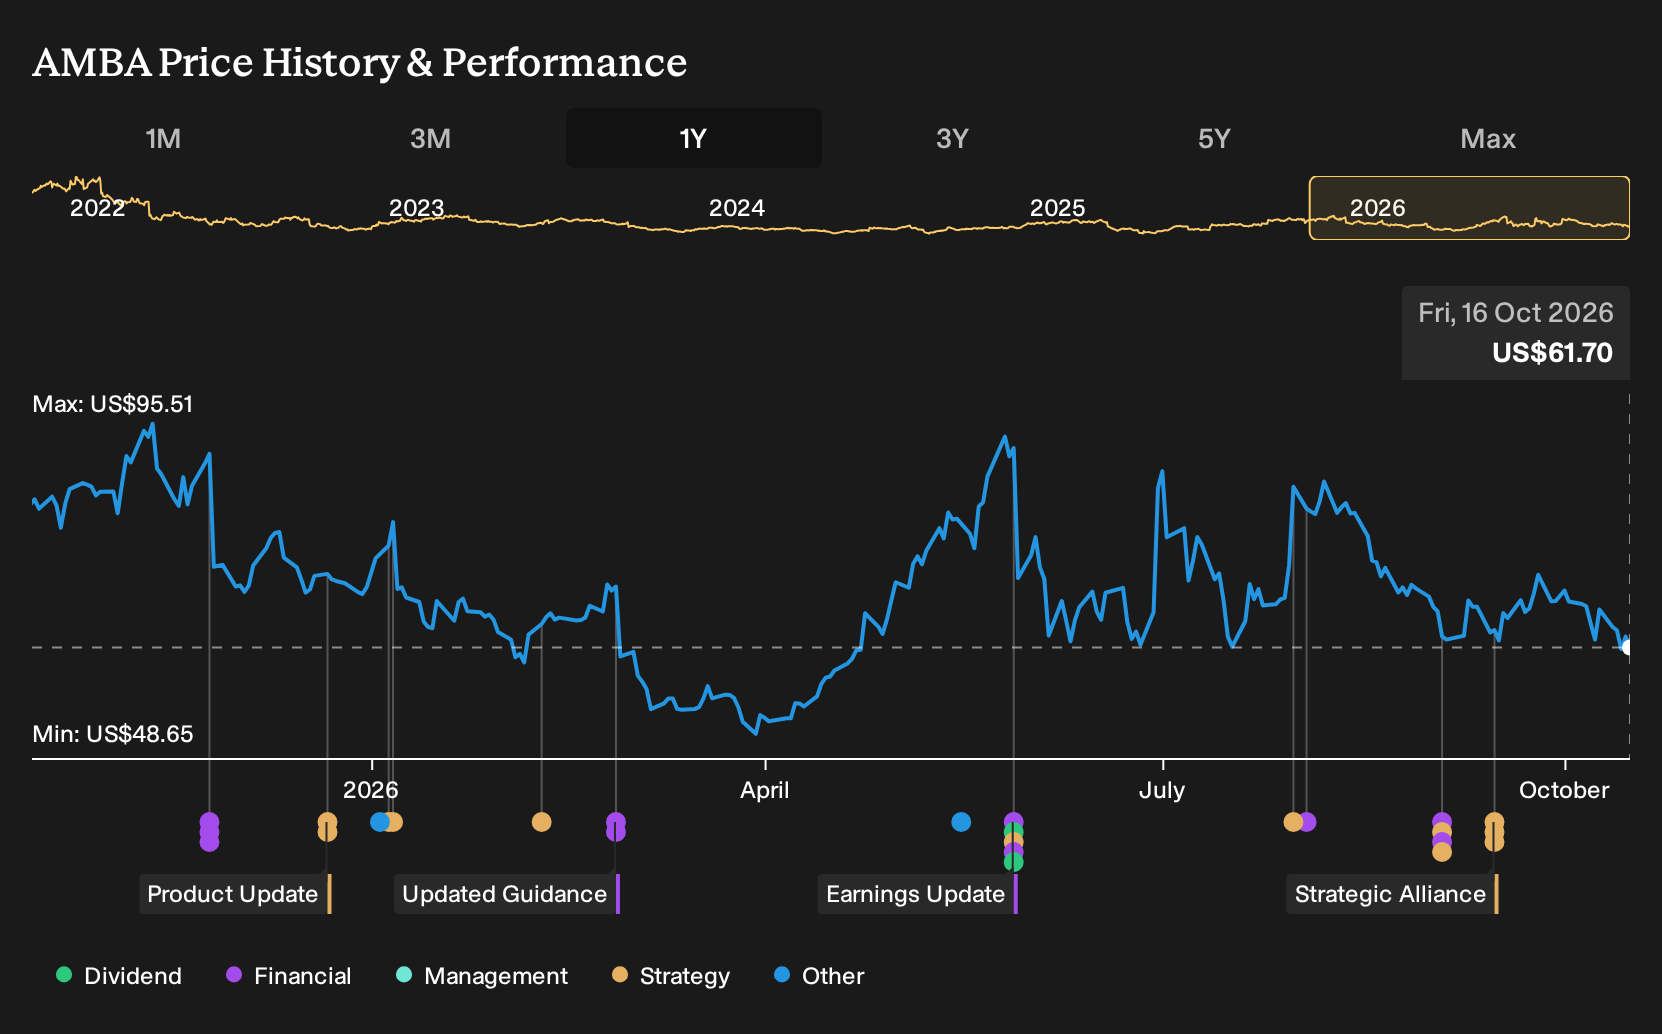
Task: Click the blue Other event dot before Earnings Update
Action: [x=961, y=822]
